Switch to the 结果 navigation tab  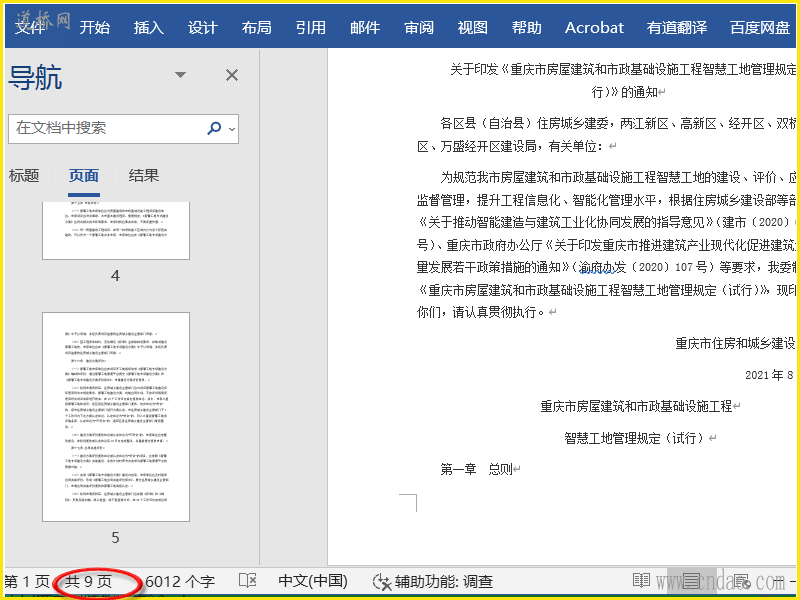point(144,176)
